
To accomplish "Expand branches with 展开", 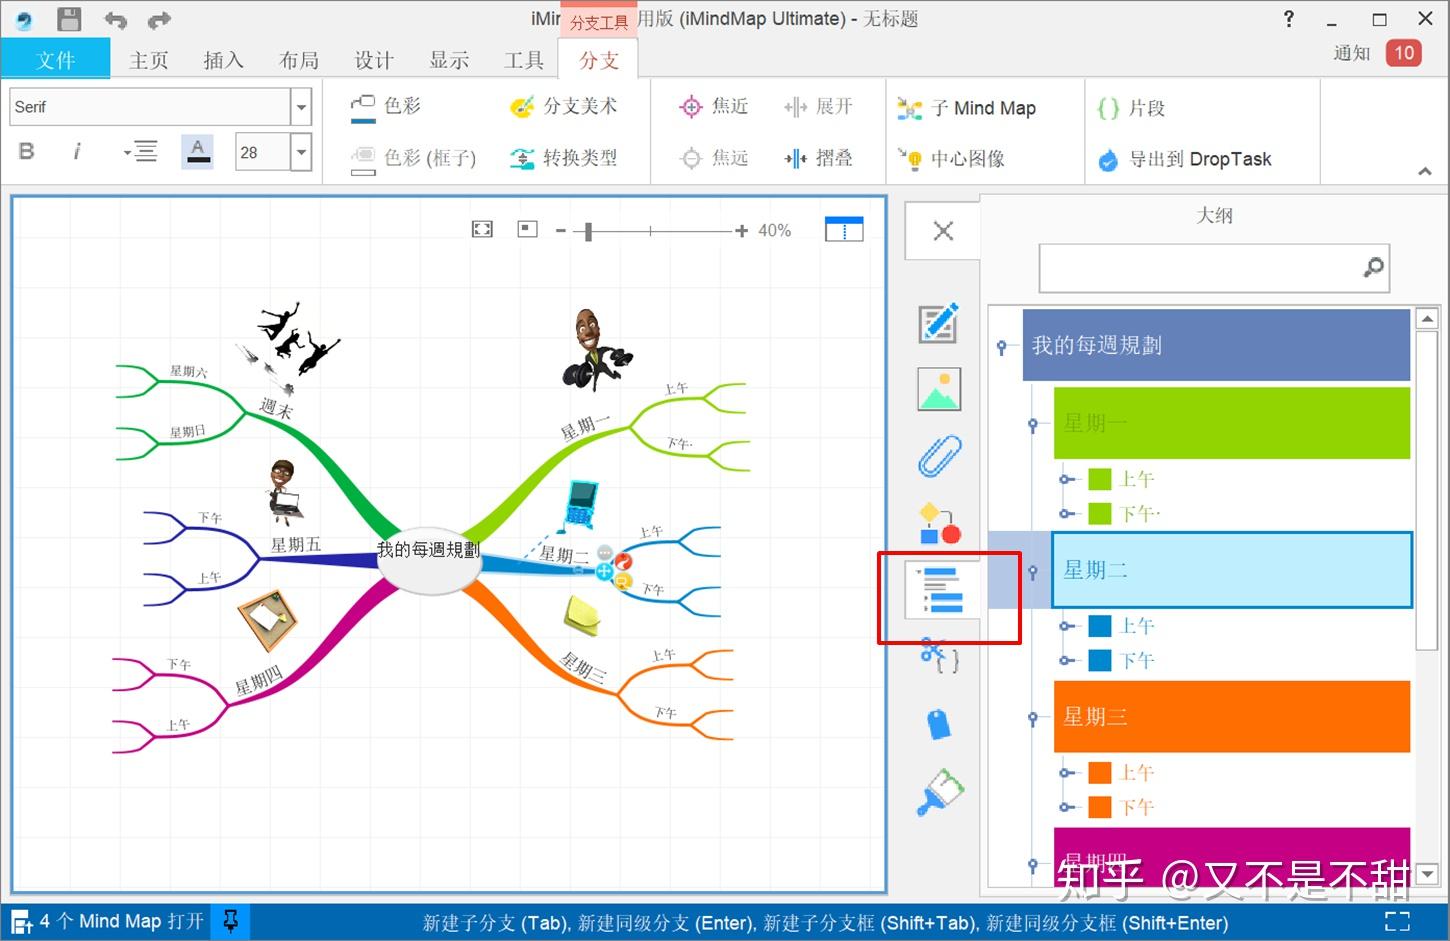I will [x=818, y=106].
